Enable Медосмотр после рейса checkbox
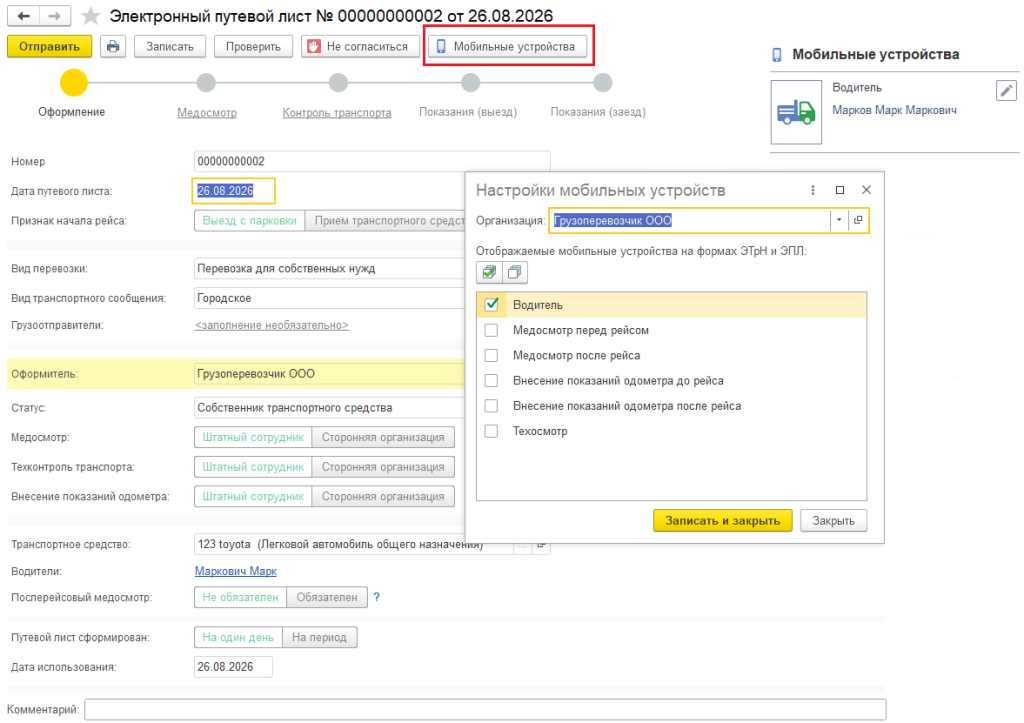1024x723 pixels. 491,355
